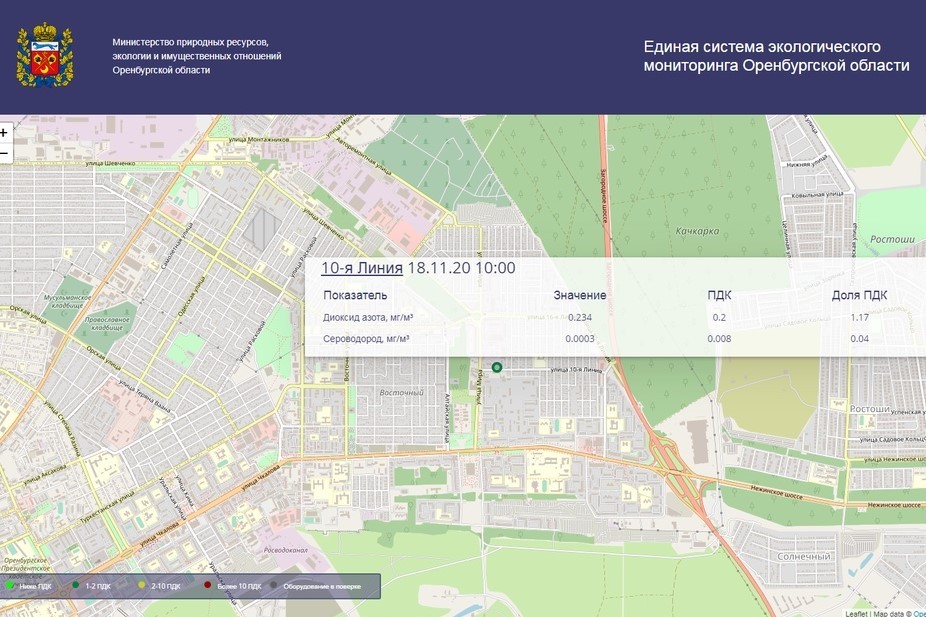
Task: Click the улица 10-я Линия street label
Action: (576, 370)
